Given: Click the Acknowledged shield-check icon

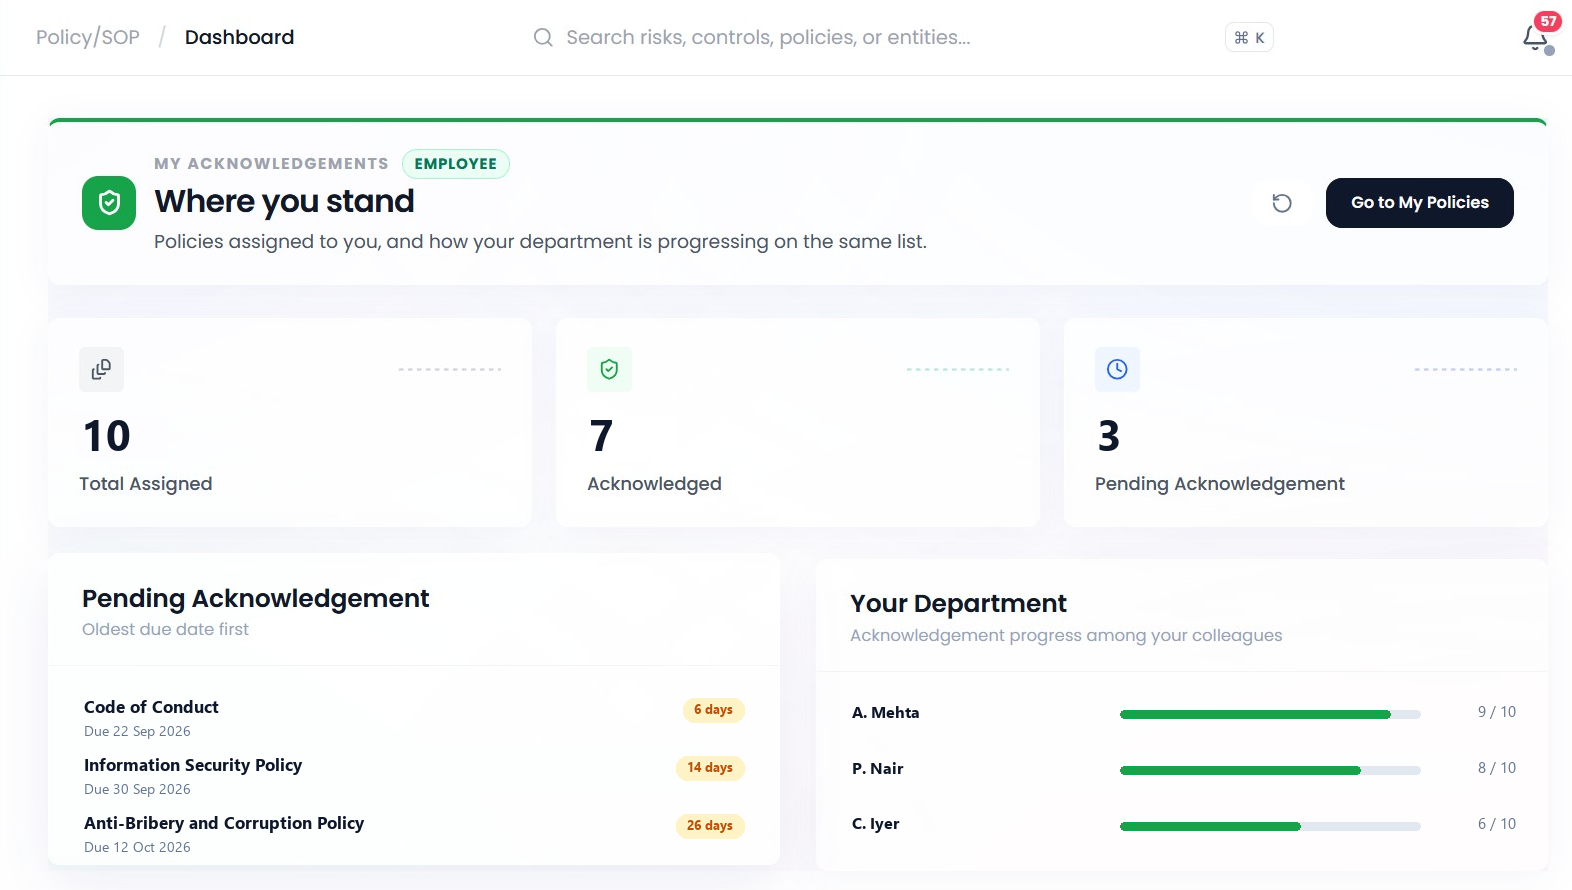Looking at the screenshot, I should point(609,369).
